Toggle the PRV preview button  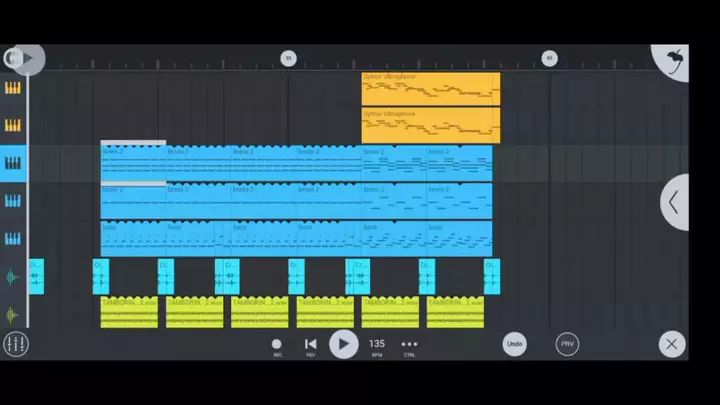click(567, 344)
